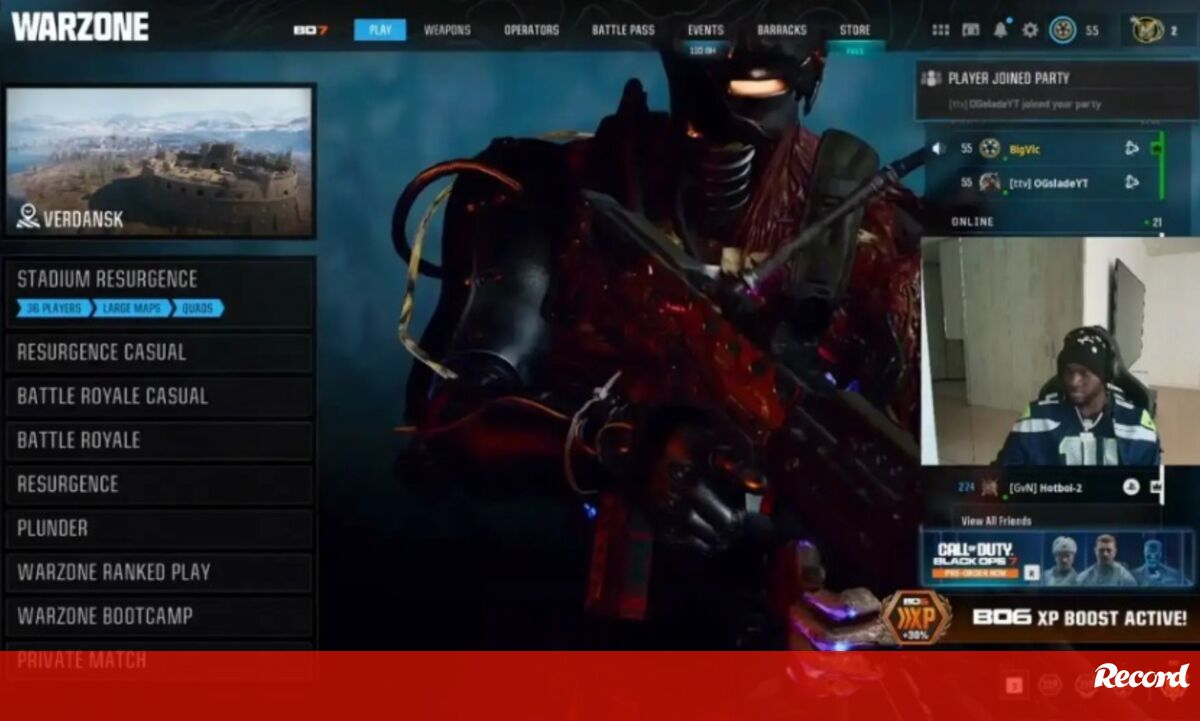Open the Battle Pass tab
The height and width of the screenshot is (721, 1200).
click(x=623, y=30)
